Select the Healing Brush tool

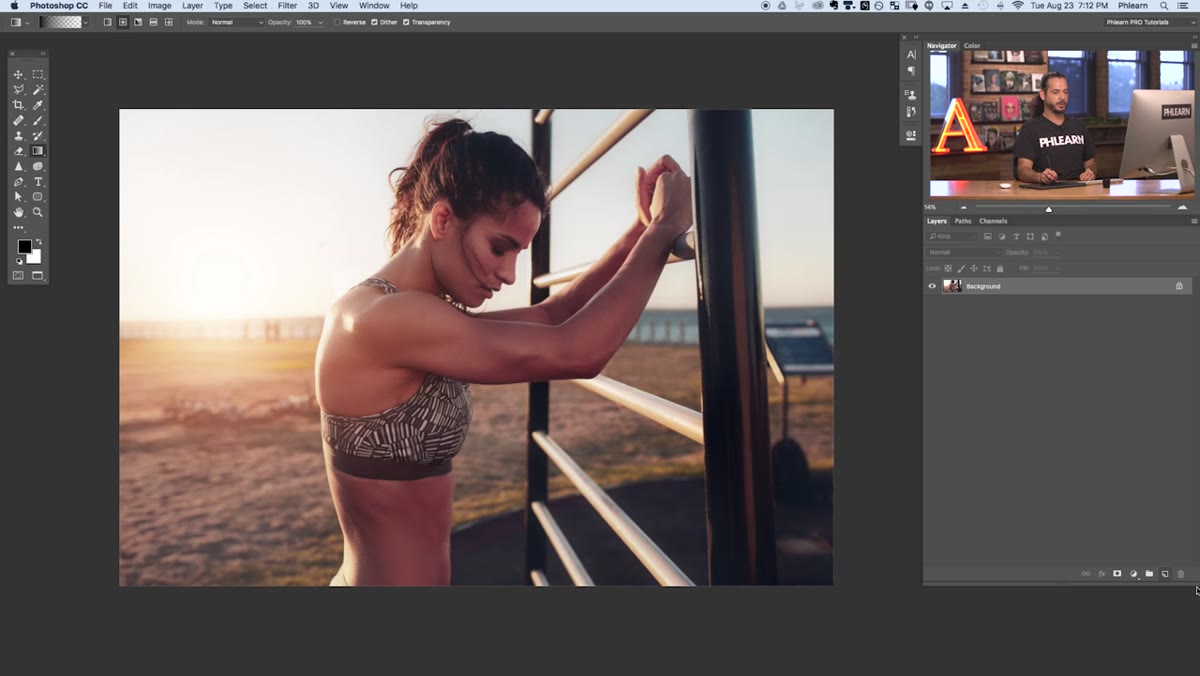click(18, 121)
